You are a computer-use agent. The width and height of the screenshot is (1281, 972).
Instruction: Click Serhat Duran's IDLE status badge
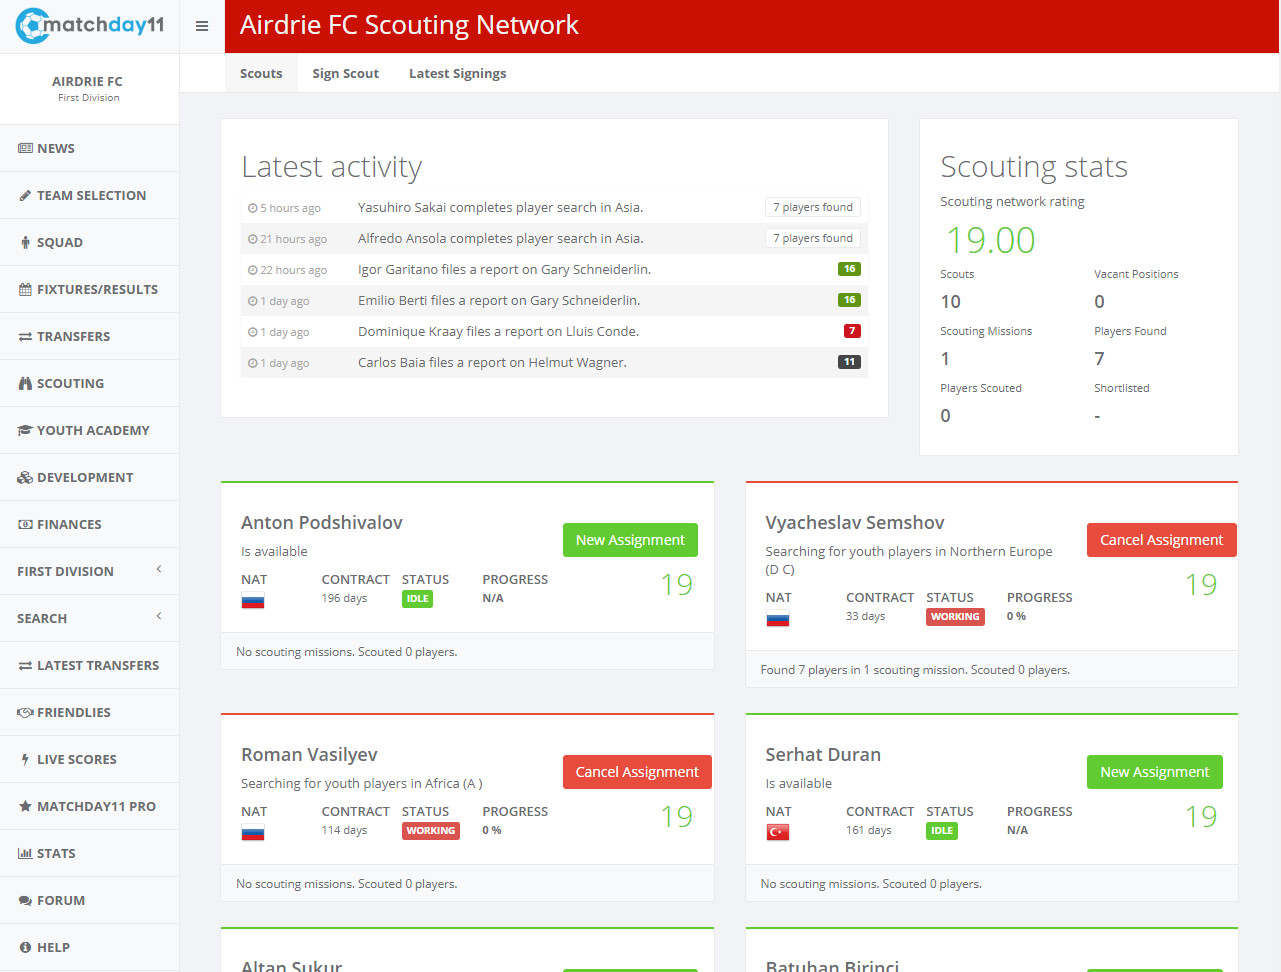(942, 831)
